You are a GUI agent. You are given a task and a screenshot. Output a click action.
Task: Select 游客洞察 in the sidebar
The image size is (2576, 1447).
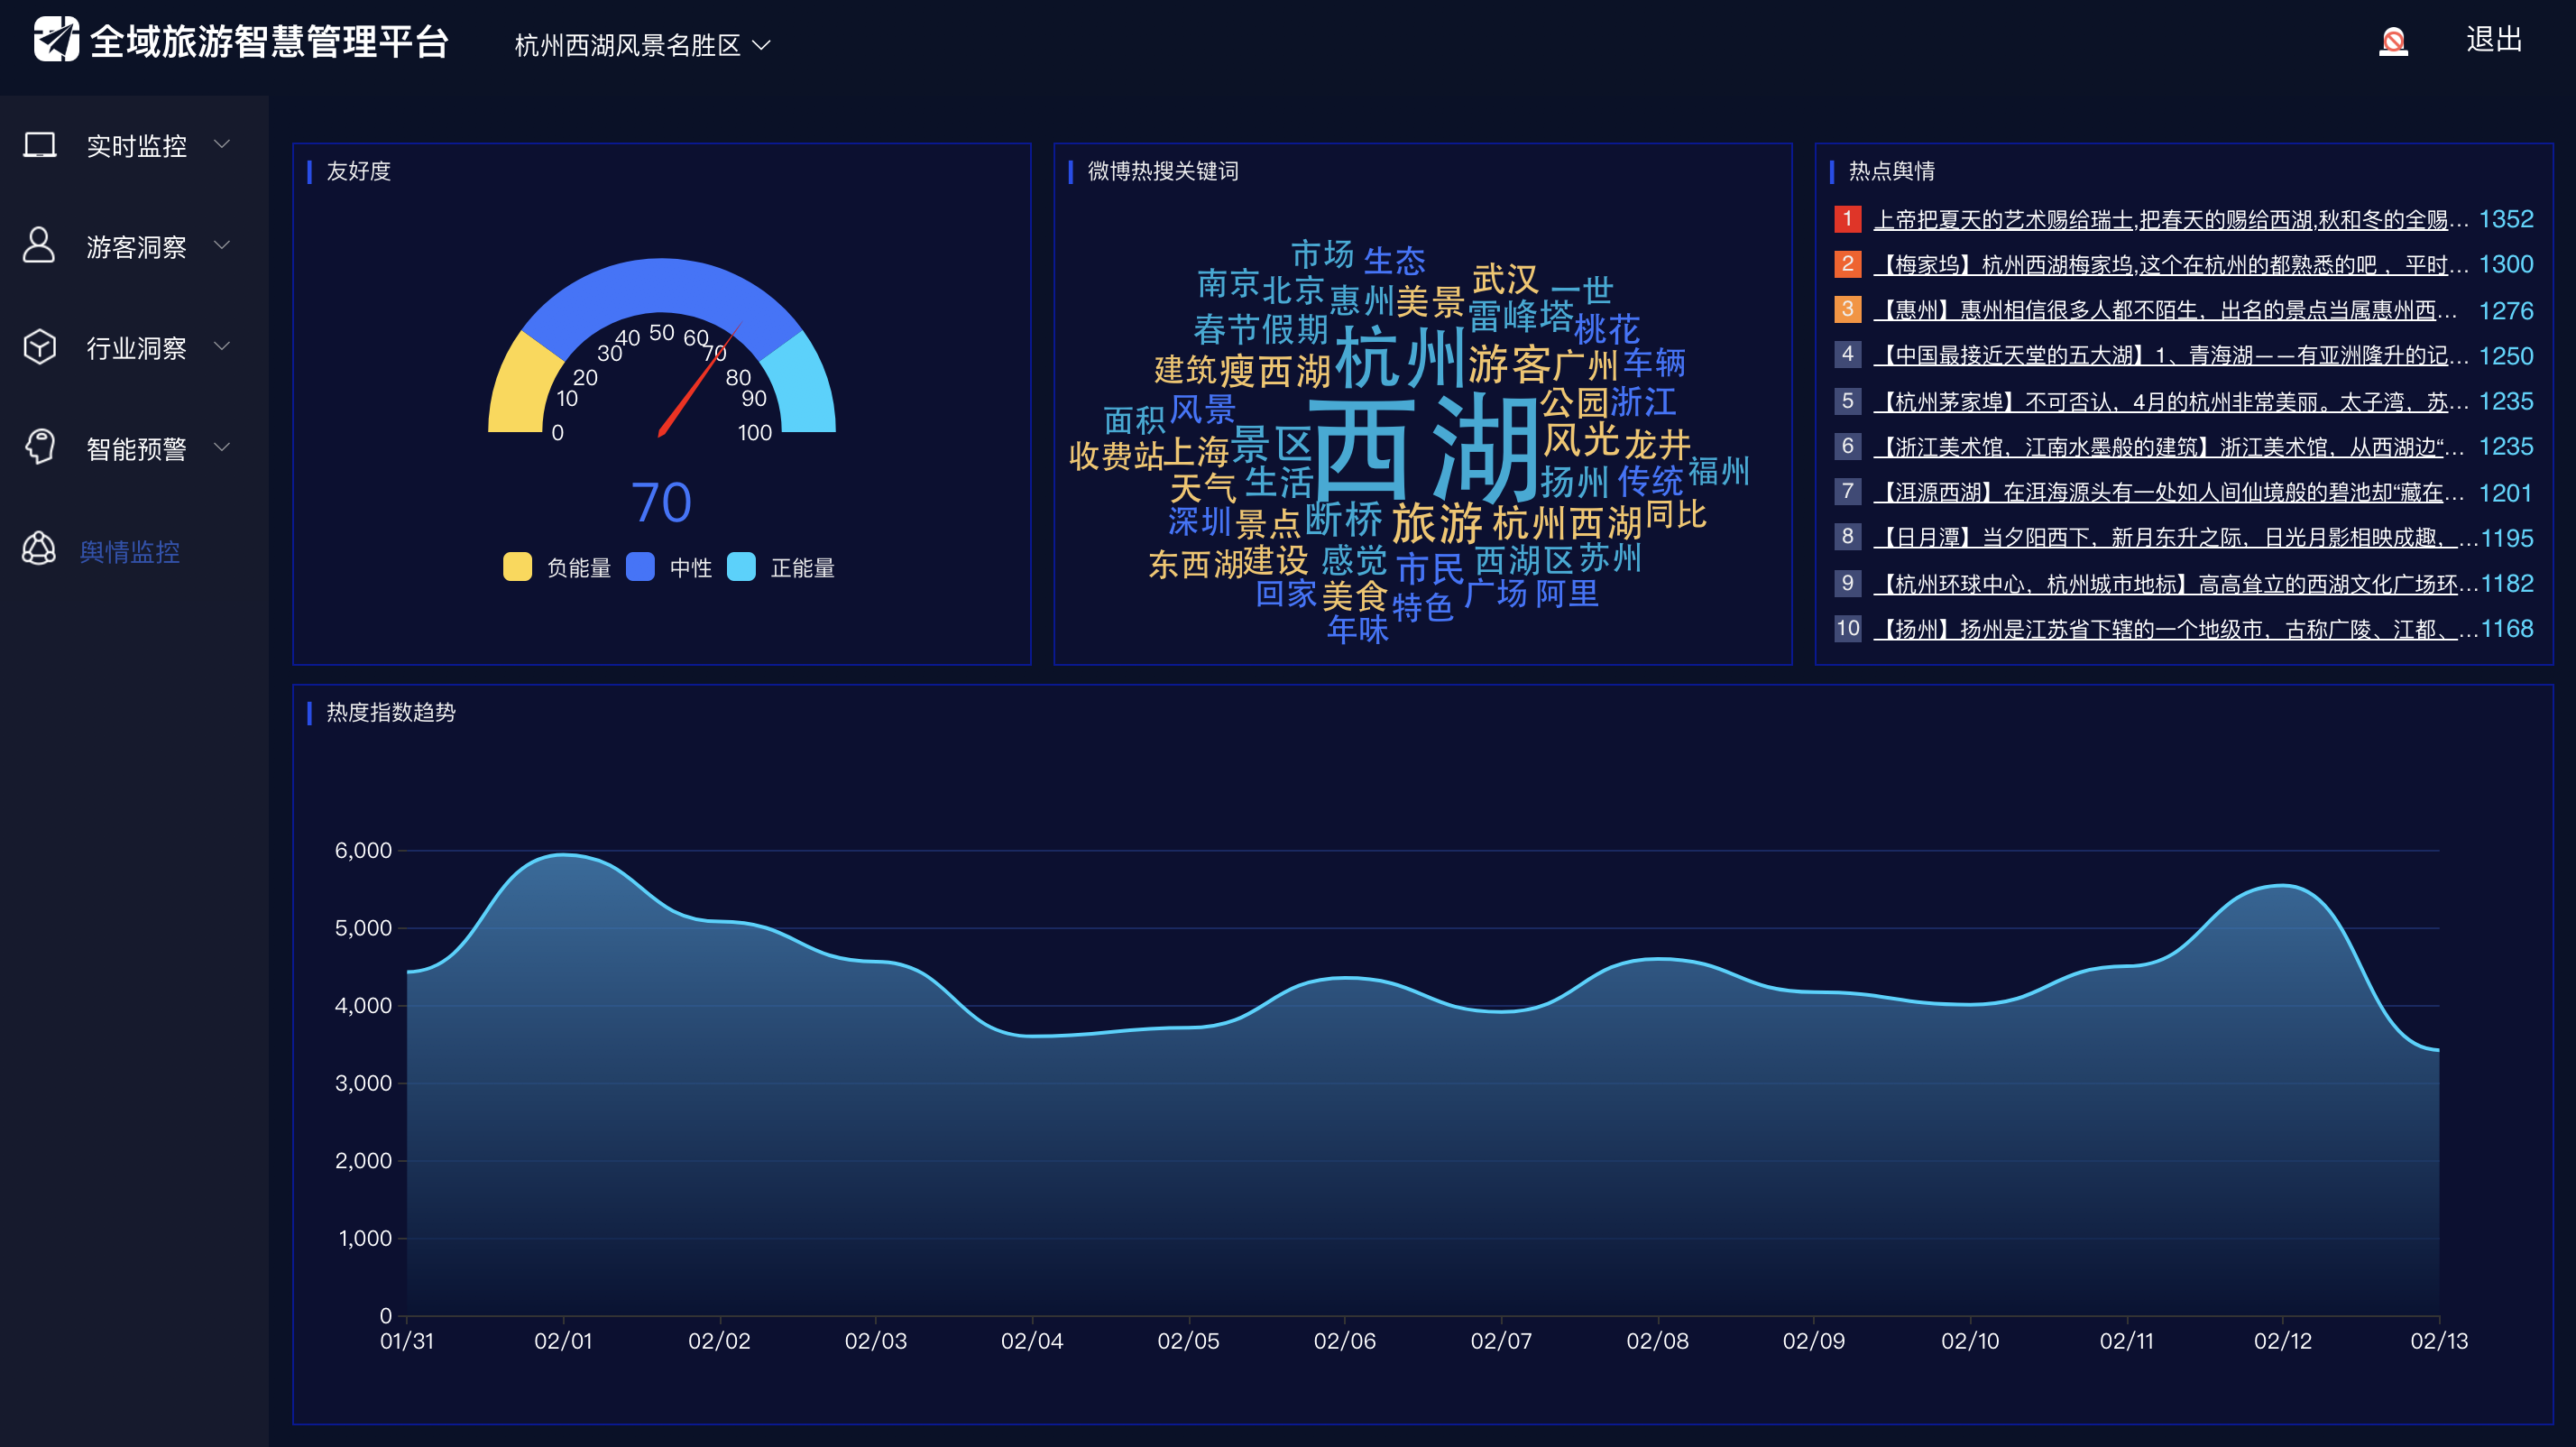coord(136,246)
